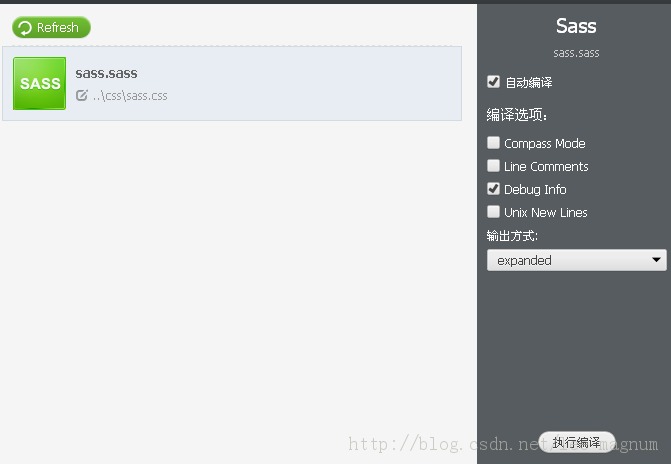Click the edit output path pencil icon

(82, 95)
